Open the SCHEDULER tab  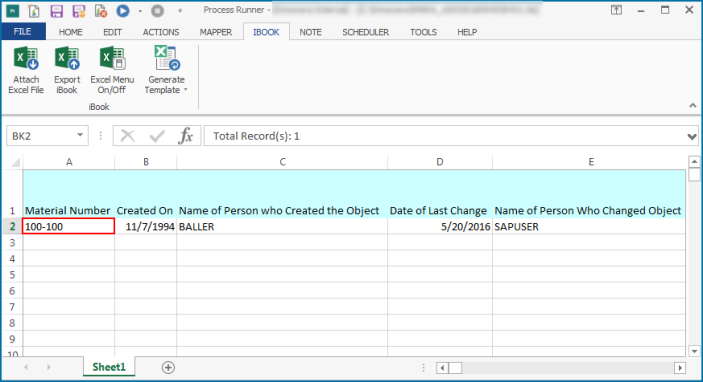coord(365,32)
